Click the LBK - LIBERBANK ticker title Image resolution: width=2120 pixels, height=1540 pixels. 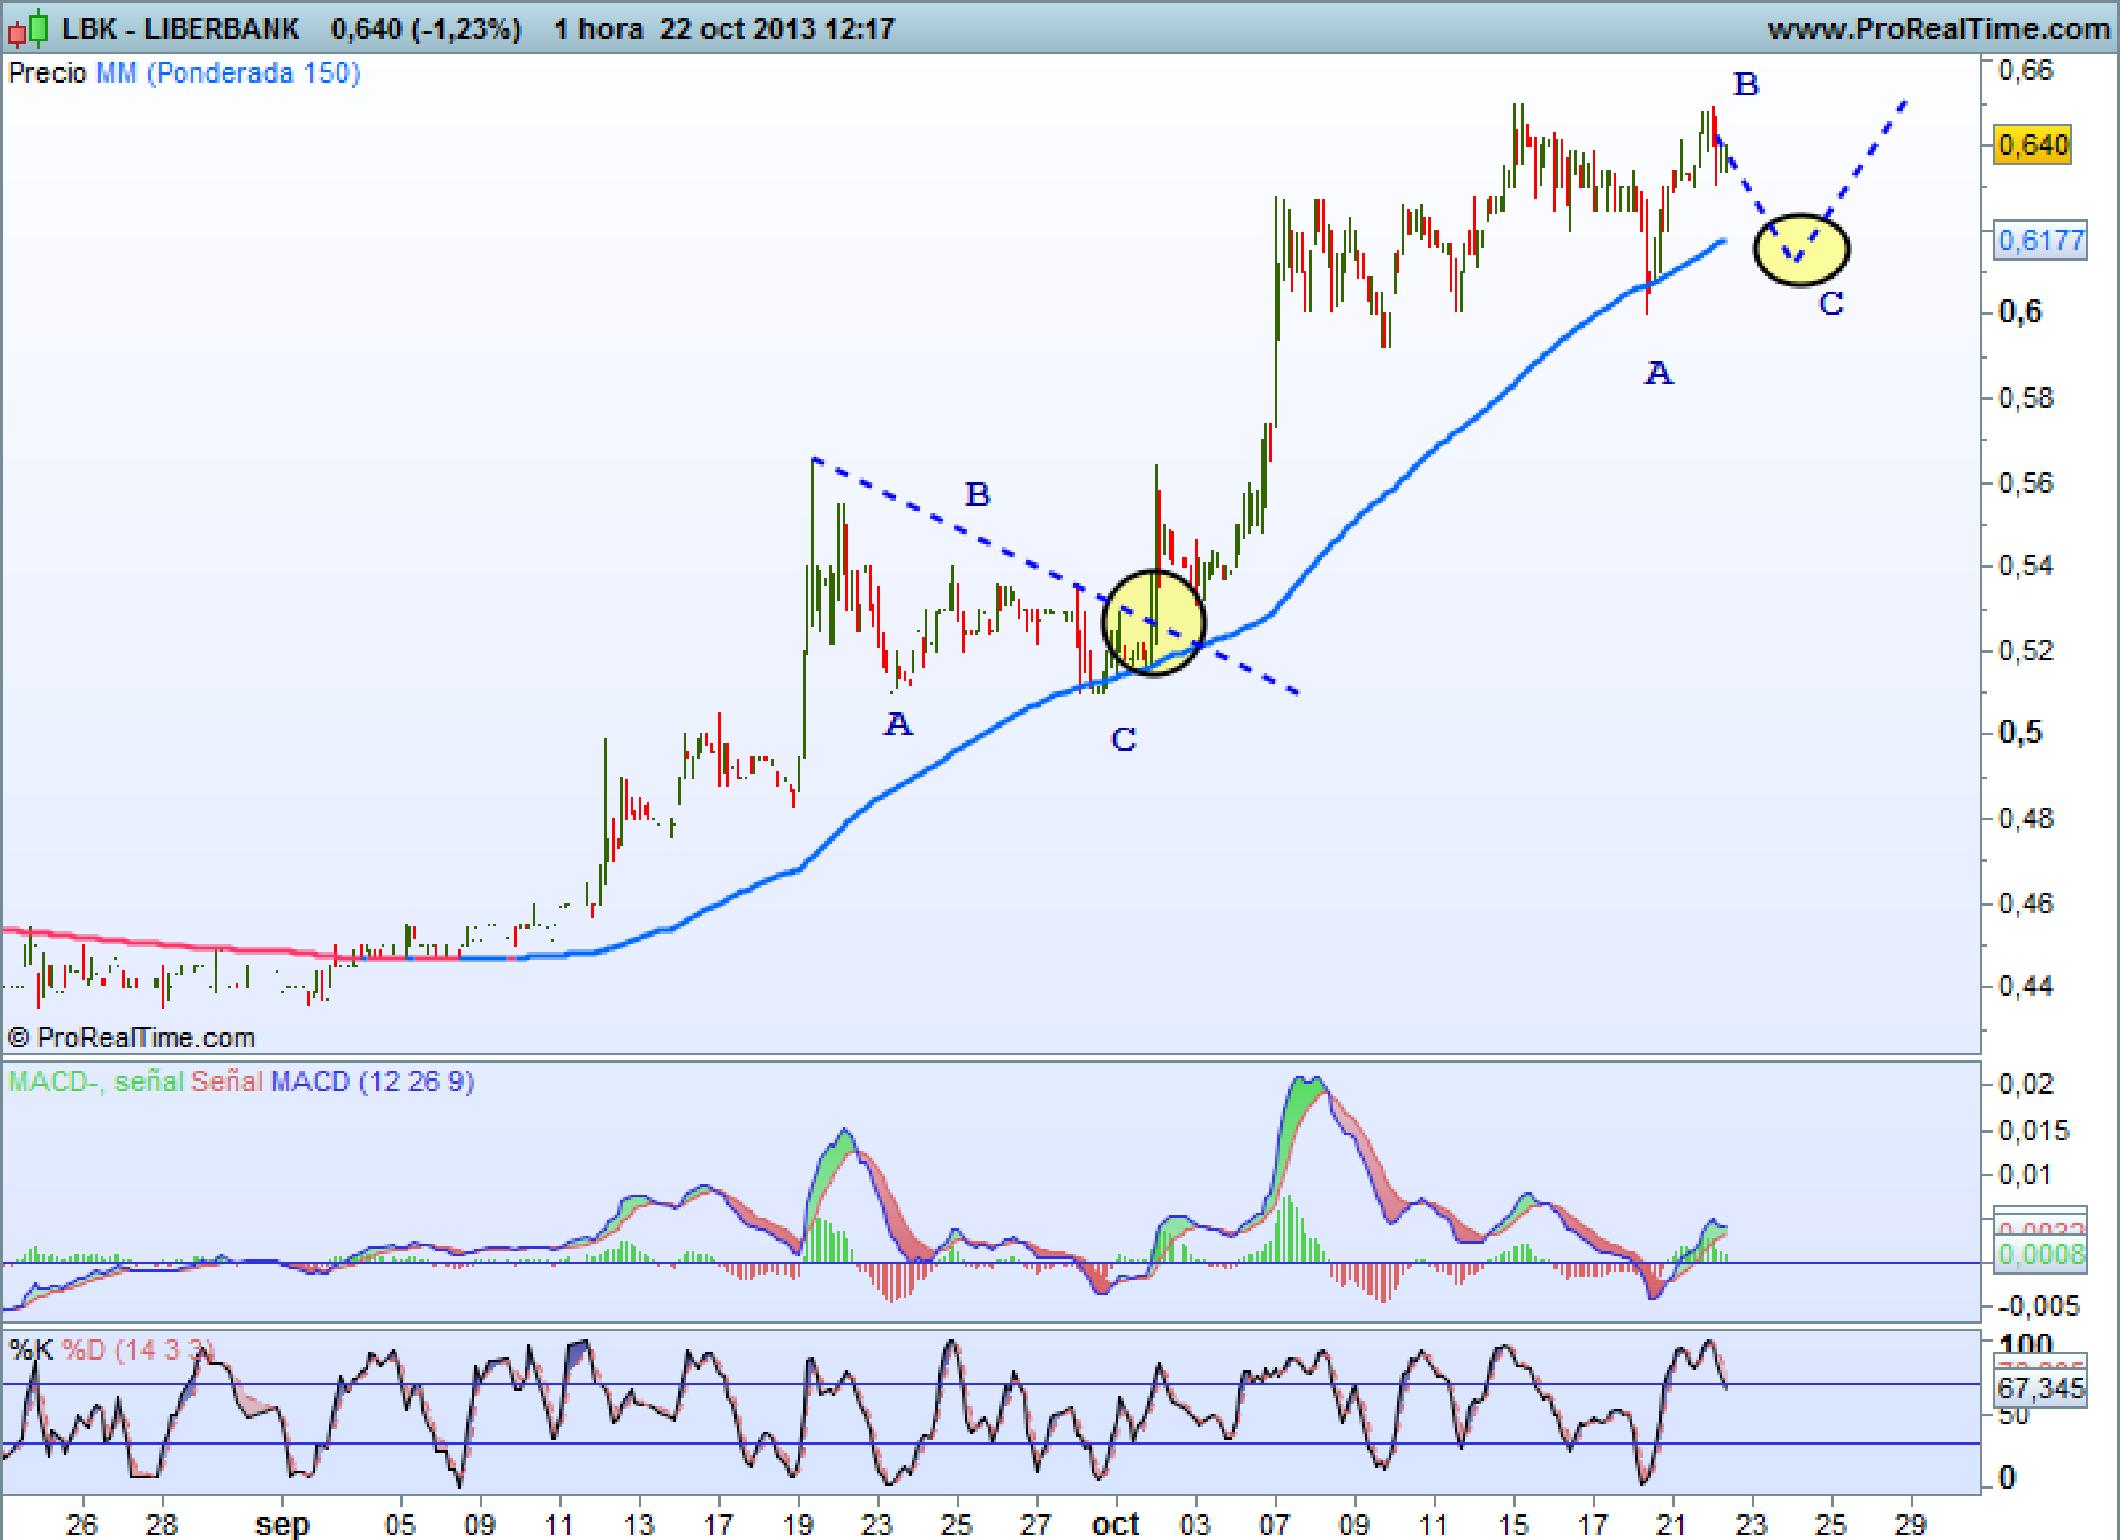[x=180, y=29]
